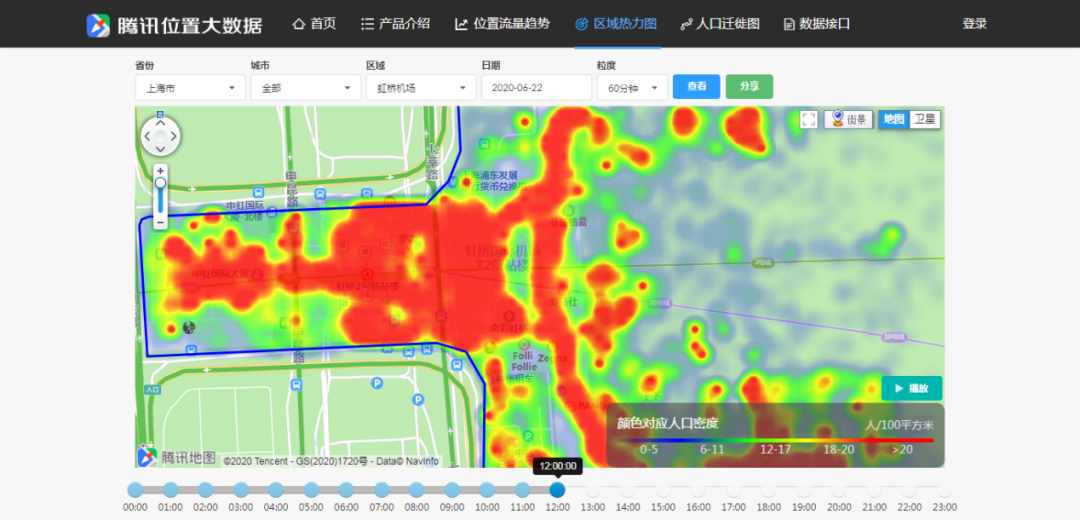This screenshot has height=520, width=1080.
Task: Select the 06:00 timeline marker
Action: [x=346, y=490]
